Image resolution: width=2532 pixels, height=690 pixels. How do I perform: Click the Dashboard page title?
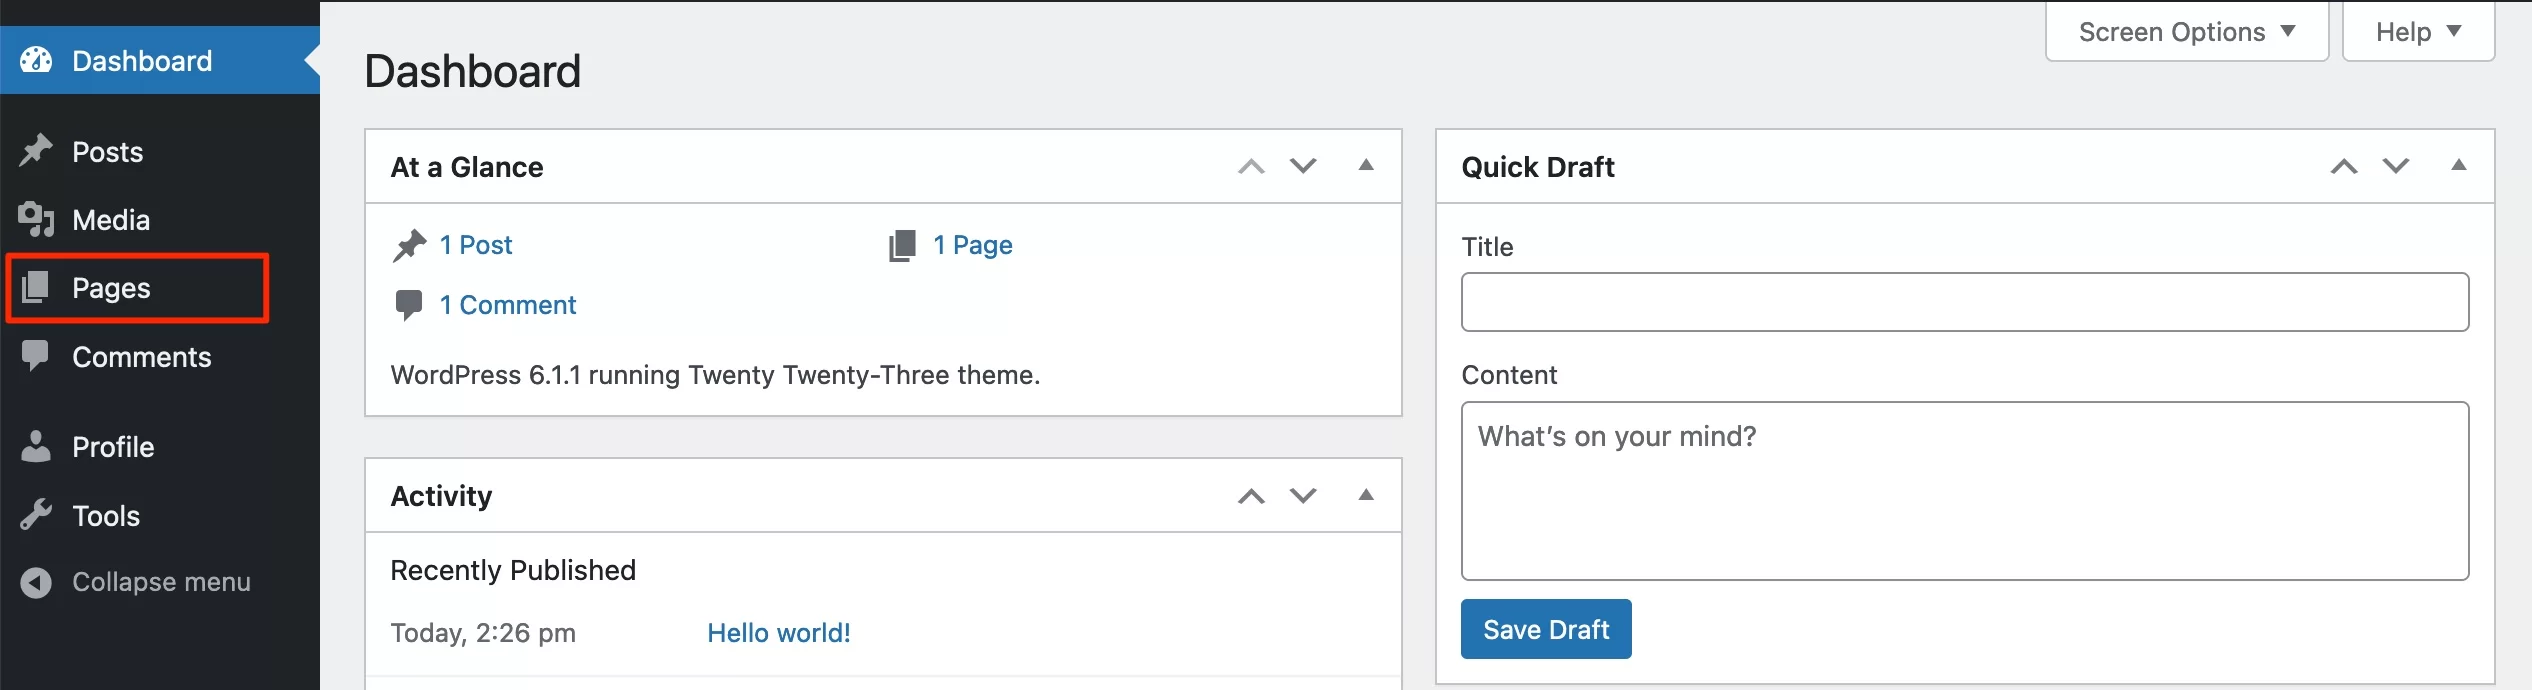click(x=472, y=71)
